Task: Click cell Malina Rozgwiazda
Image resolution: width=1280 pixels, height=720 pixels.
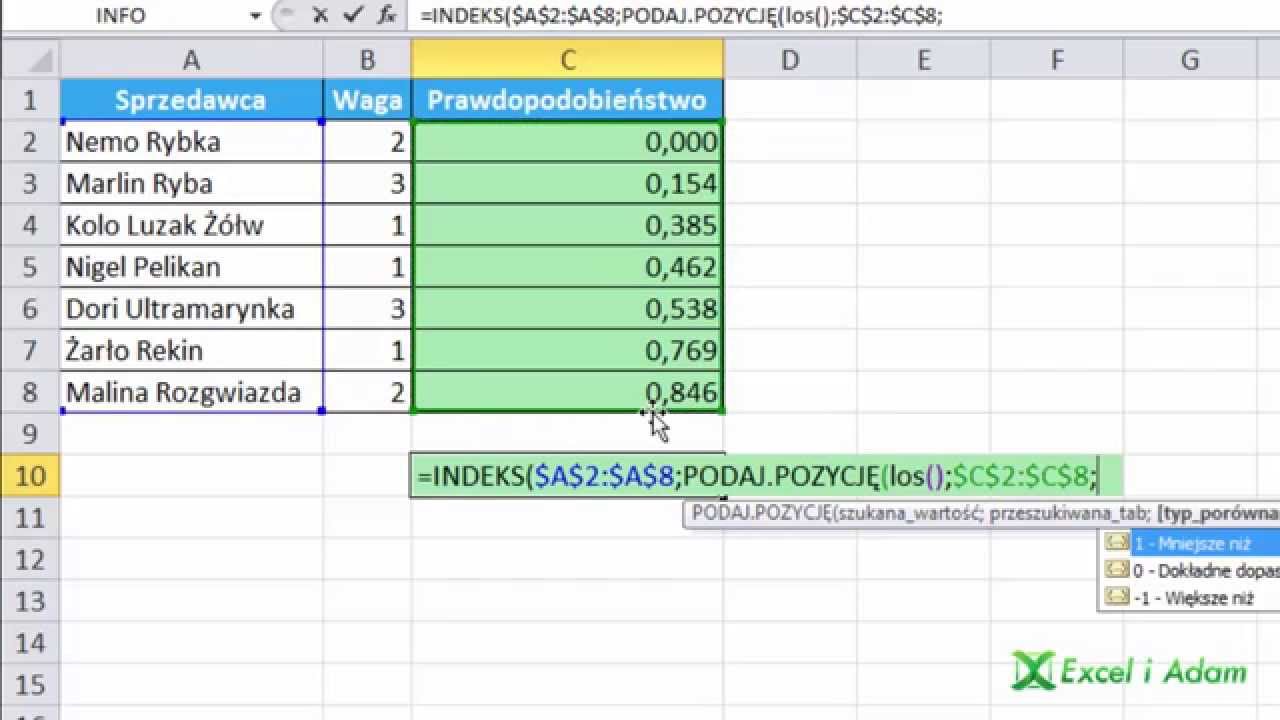Action: [x=191, y=392]
